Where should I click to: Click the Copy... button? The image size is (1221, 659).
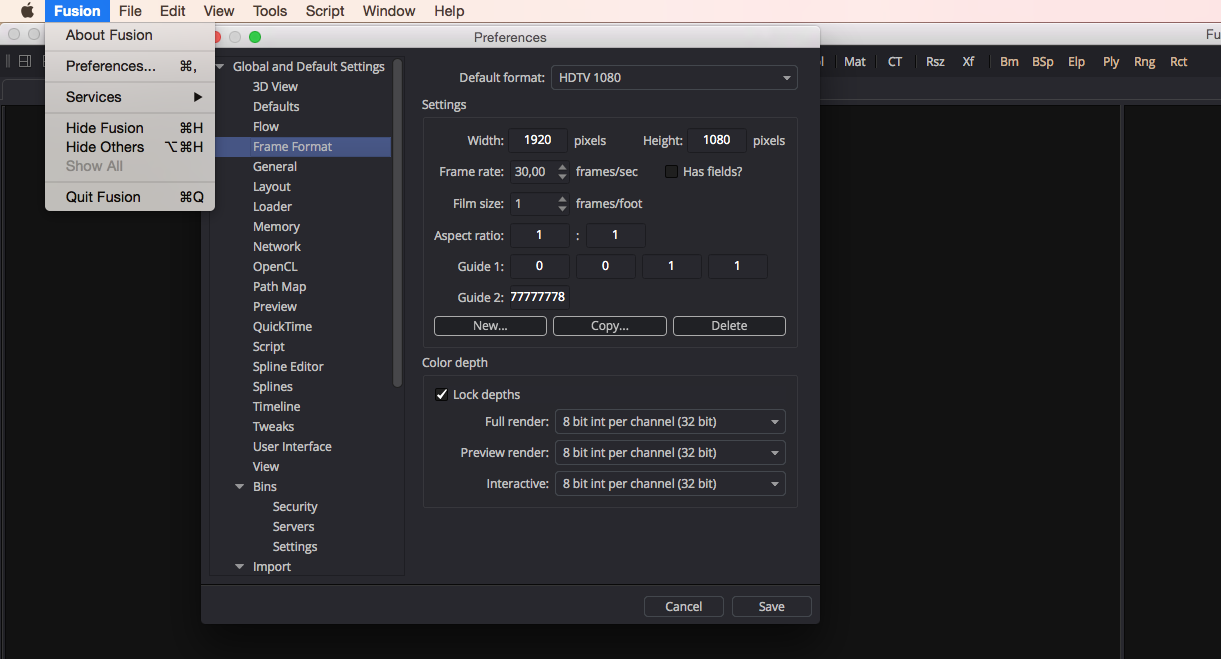coord(609,326)
